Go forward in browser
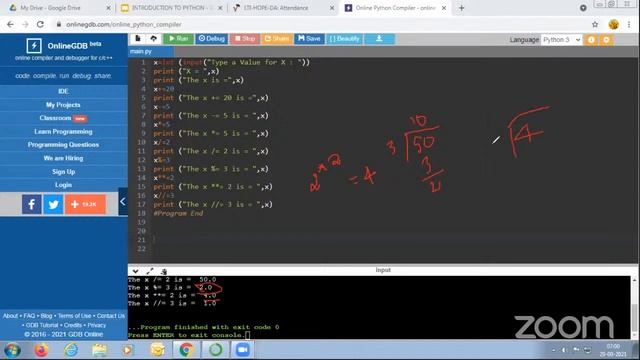The height and width of the screenshot is (360, 640). 25,24
